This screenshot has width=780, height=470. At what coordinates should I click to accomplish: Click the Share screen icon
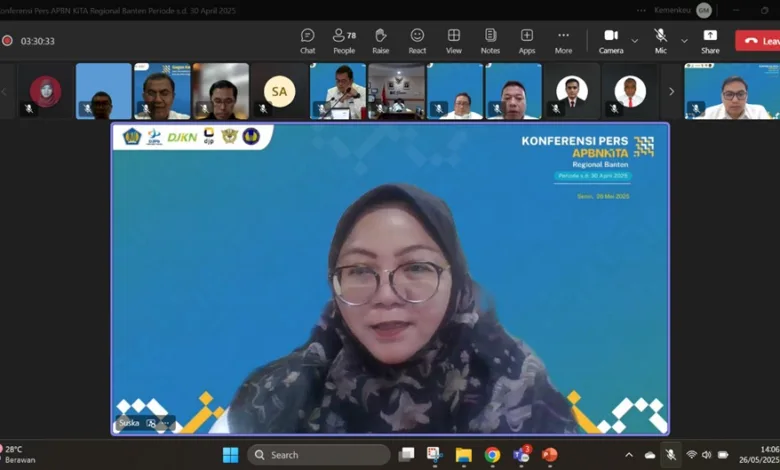coord(710,40)
